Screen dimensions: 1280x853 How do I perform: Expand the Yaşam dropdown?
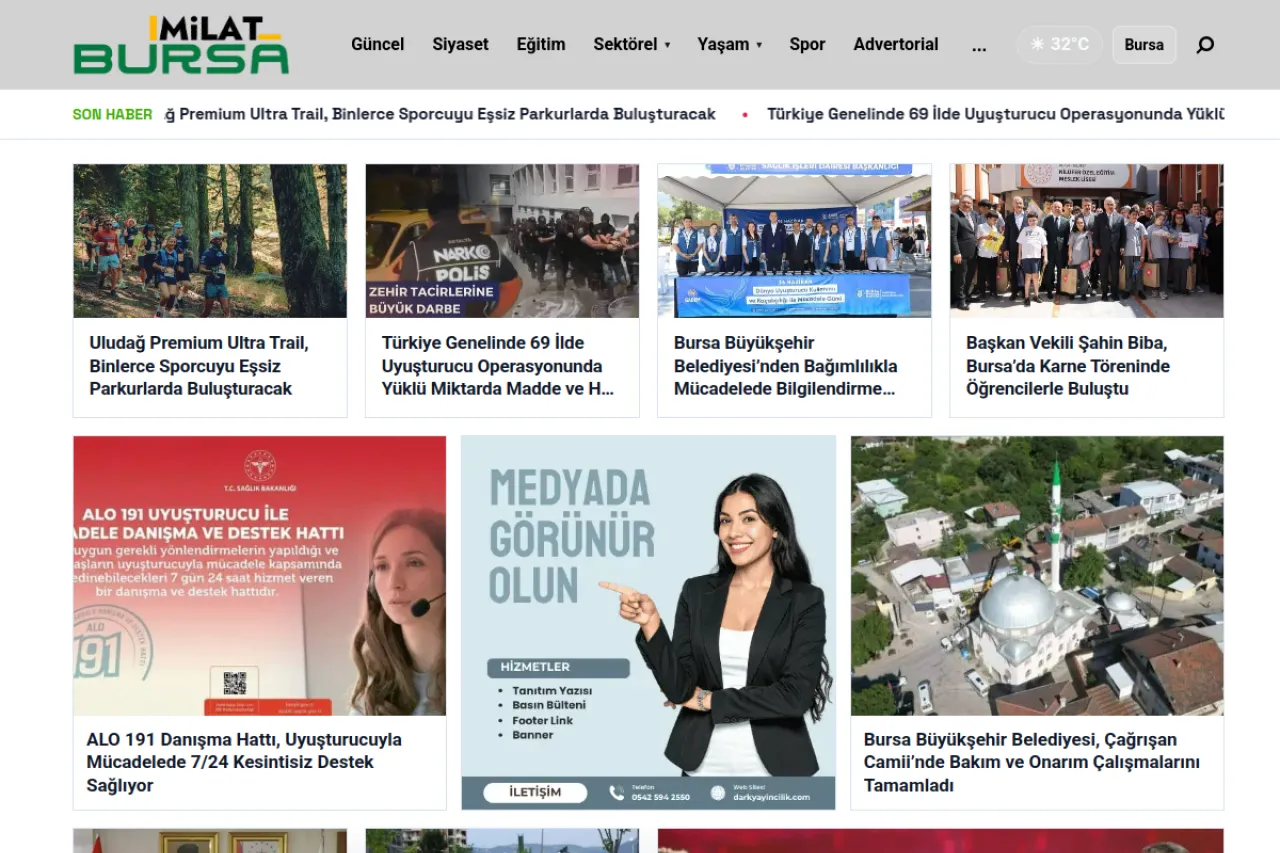click(x=730, y=44)
